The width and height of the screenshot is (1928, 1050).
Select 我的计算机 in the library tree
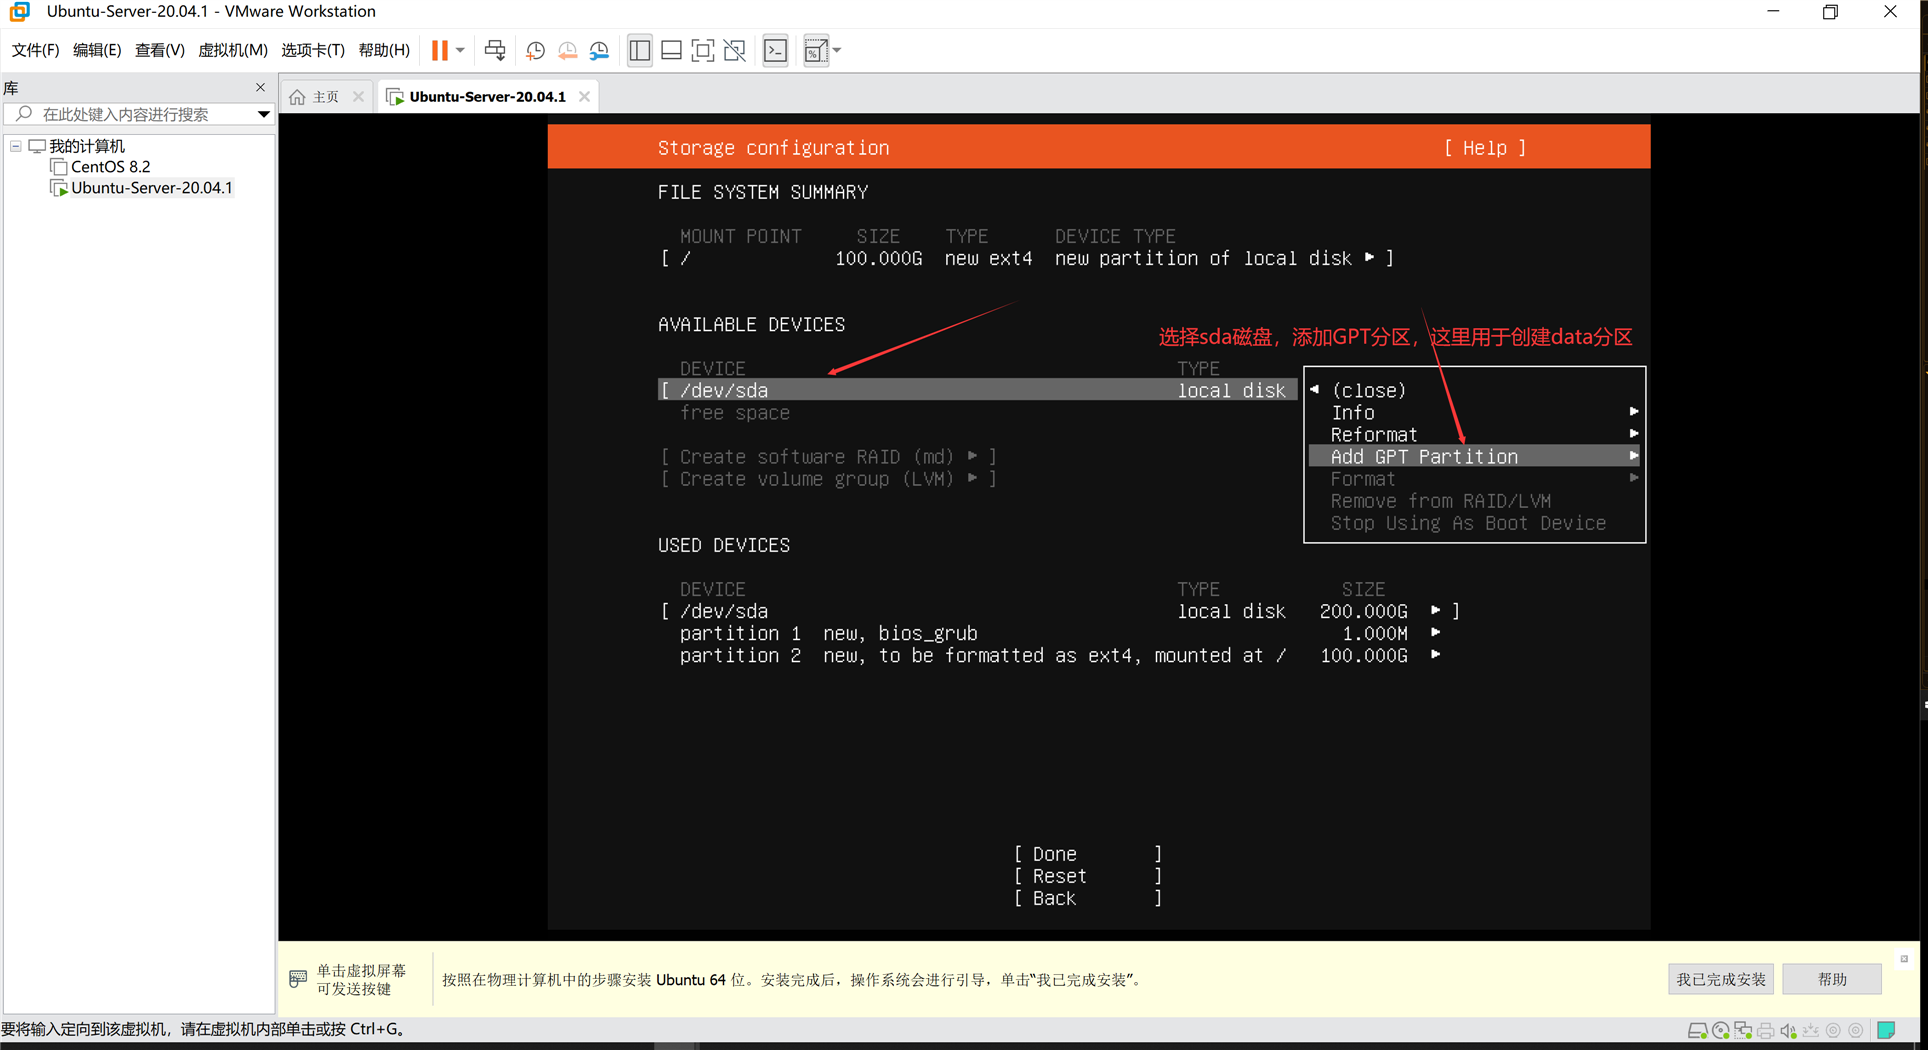point(87,146)
